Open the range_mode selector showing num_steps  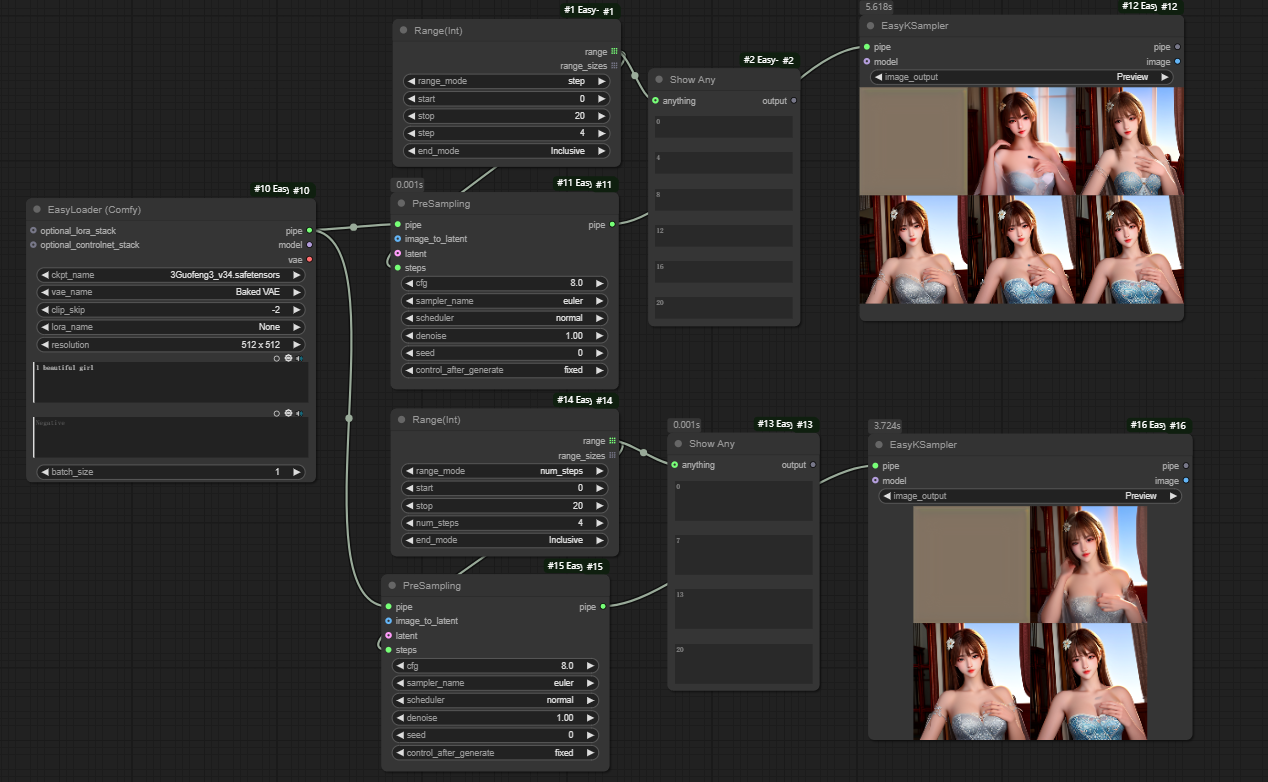tap(505, 471)
